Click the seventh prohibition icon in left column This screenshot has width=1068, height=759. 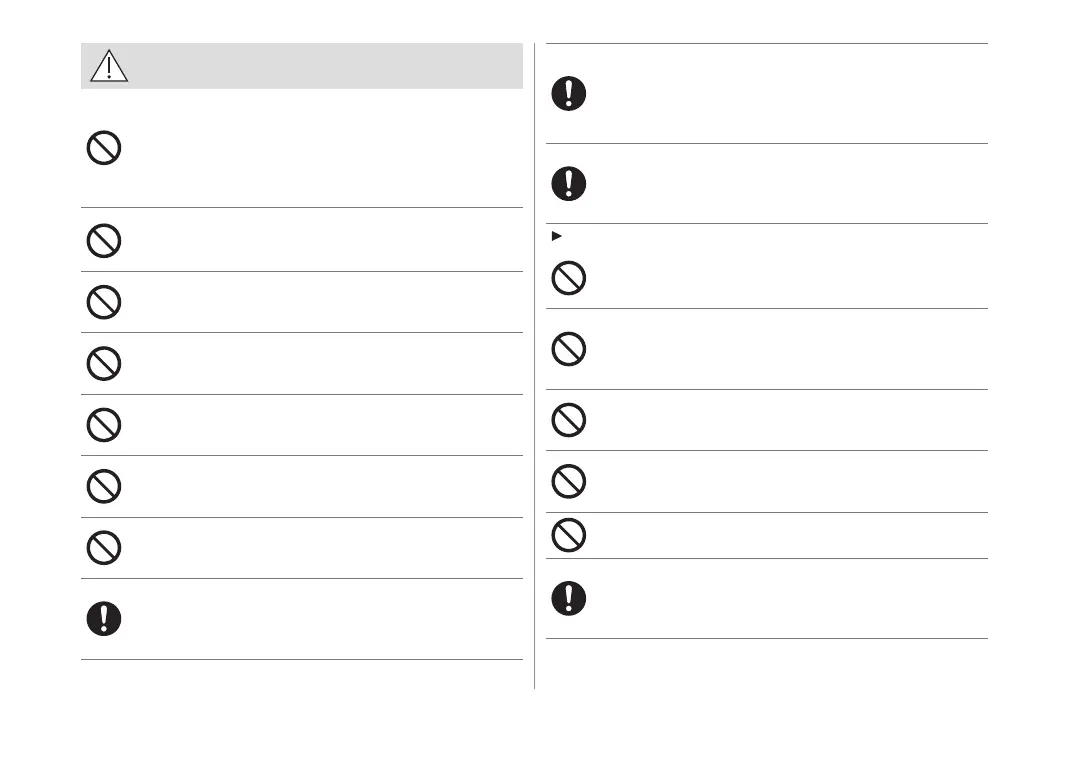(104, 549)
